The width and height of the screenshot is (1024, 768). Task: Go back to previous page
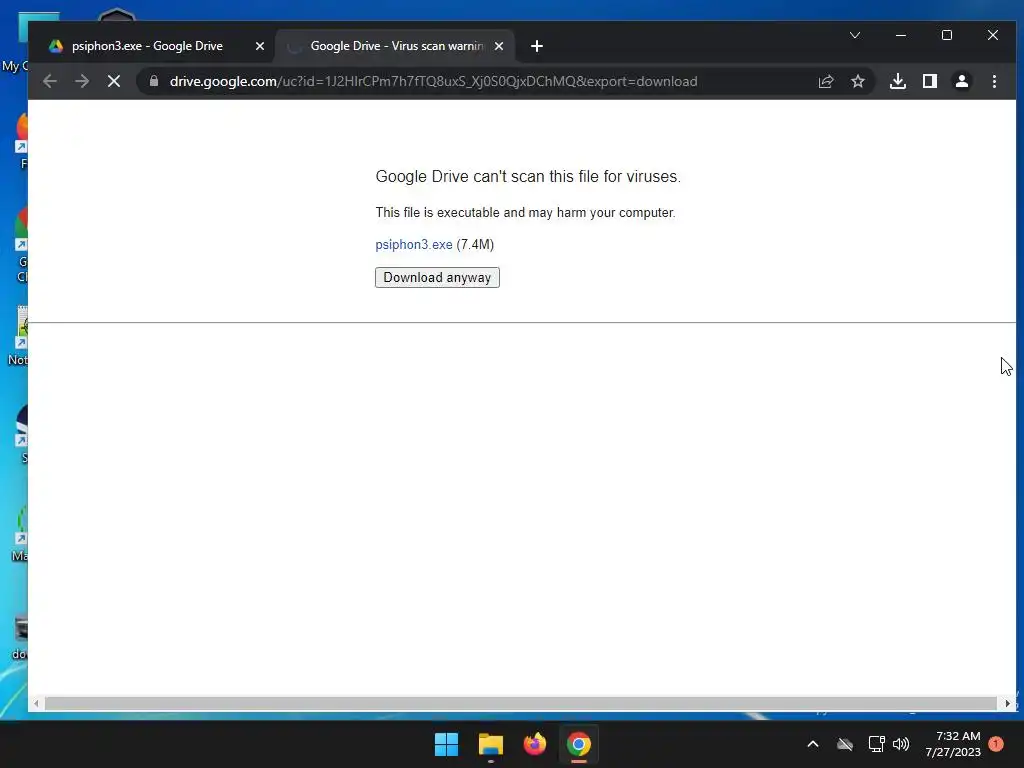[x=50, y=81]
